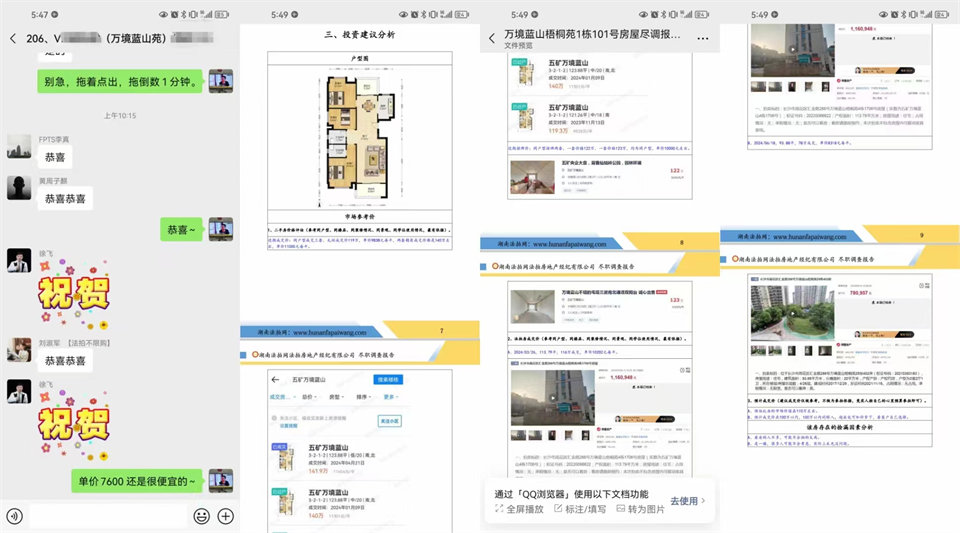Viewport: 960px width, 533px height.
Task: Open the three-dot menu in file preview
Action: tap(702, 38)
